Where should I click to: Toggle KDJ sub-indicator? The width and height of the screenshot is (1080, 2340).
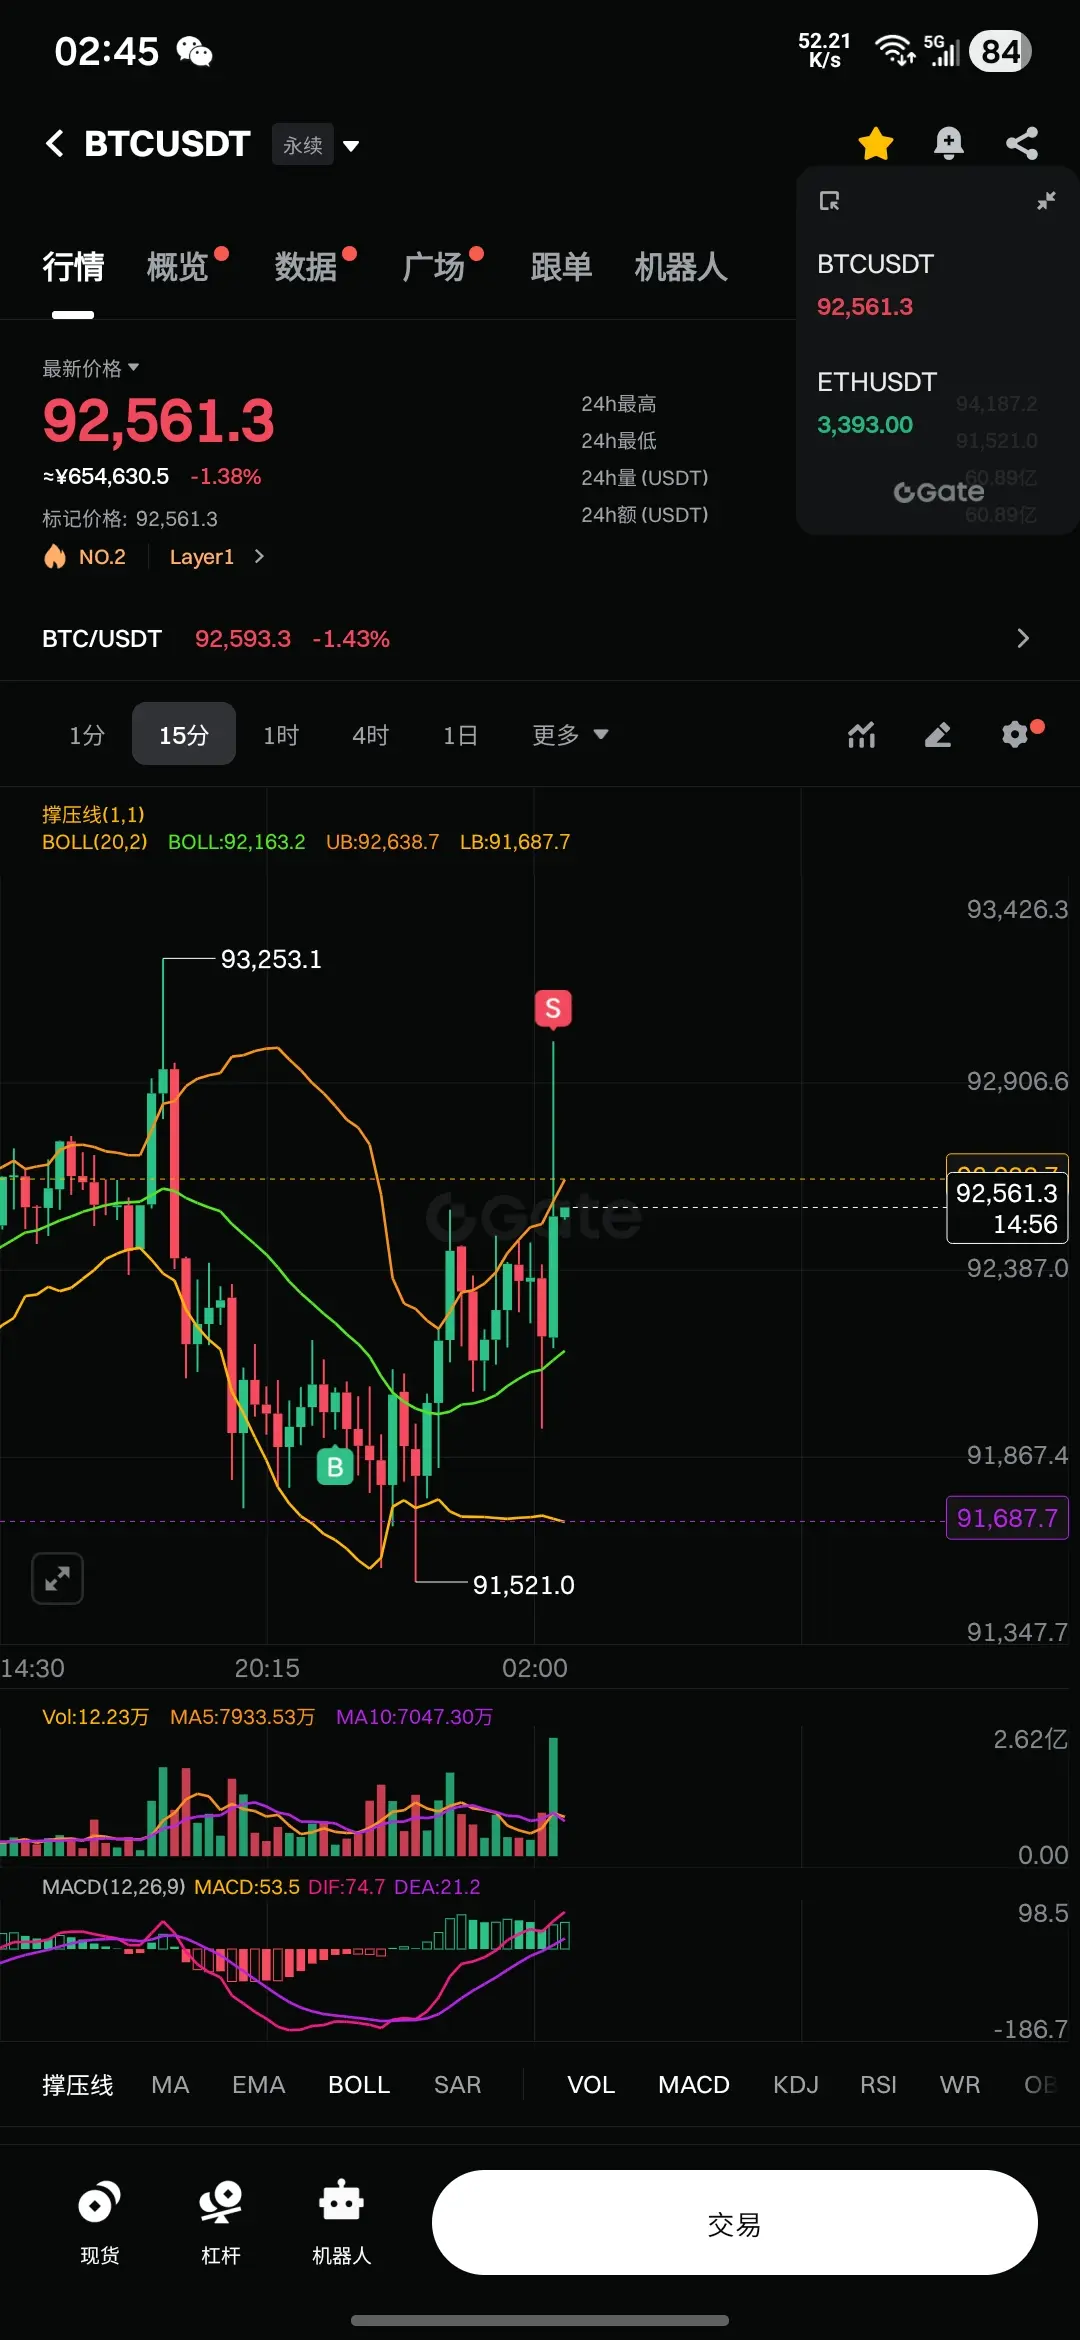pos(796,2085)
